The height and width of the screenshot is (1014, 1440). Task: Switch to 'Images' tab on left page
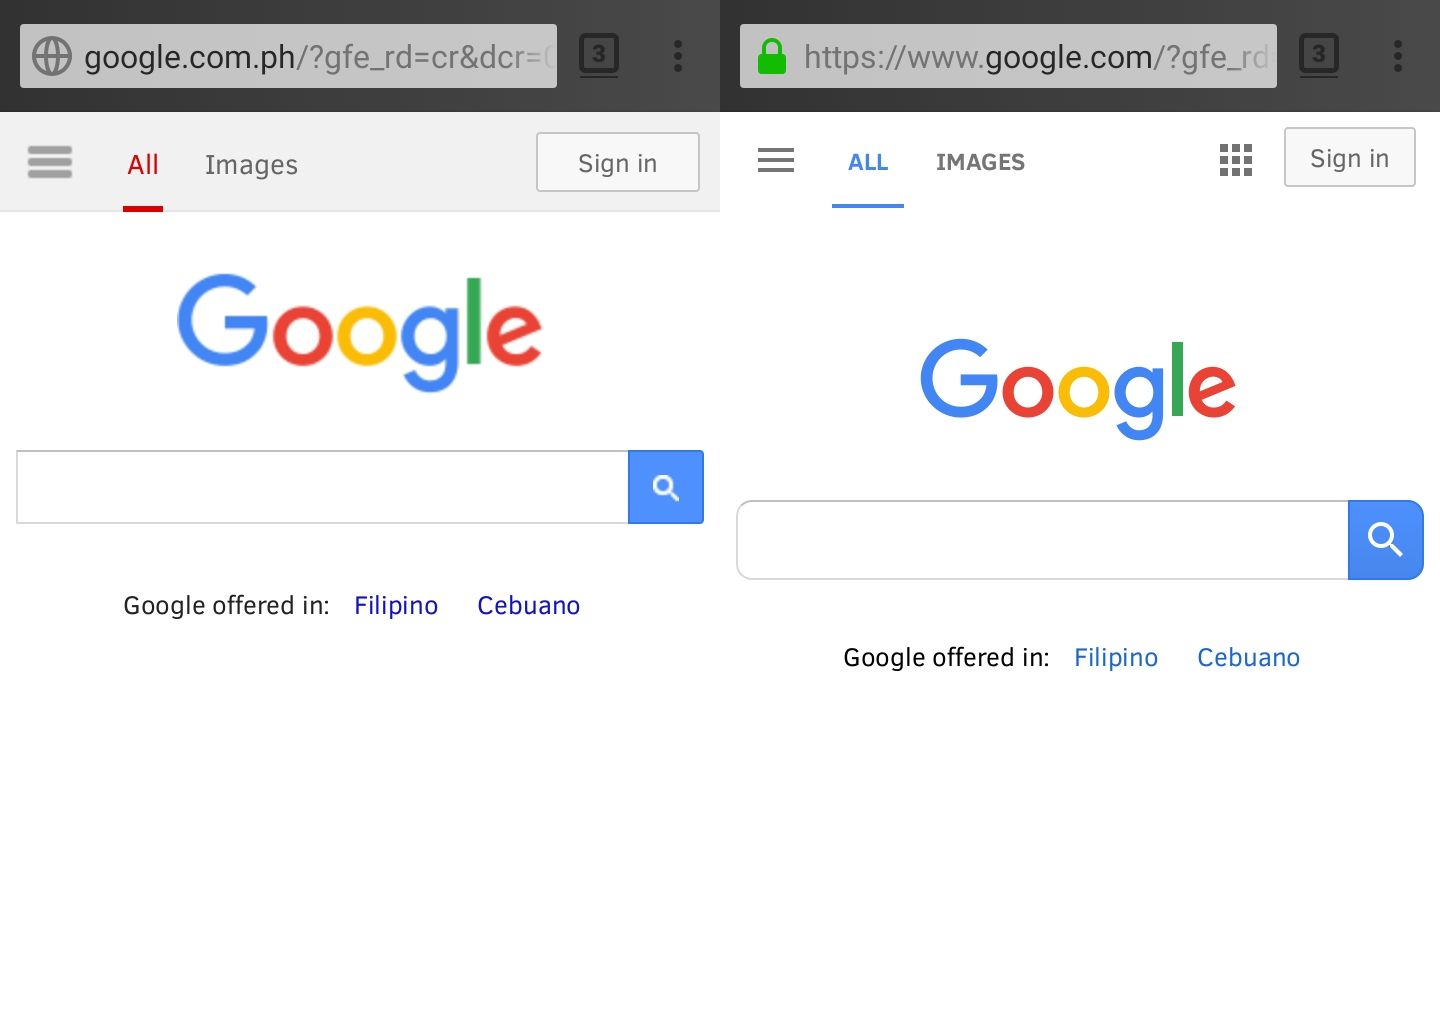pyautogui.click(x=251, y=165)
